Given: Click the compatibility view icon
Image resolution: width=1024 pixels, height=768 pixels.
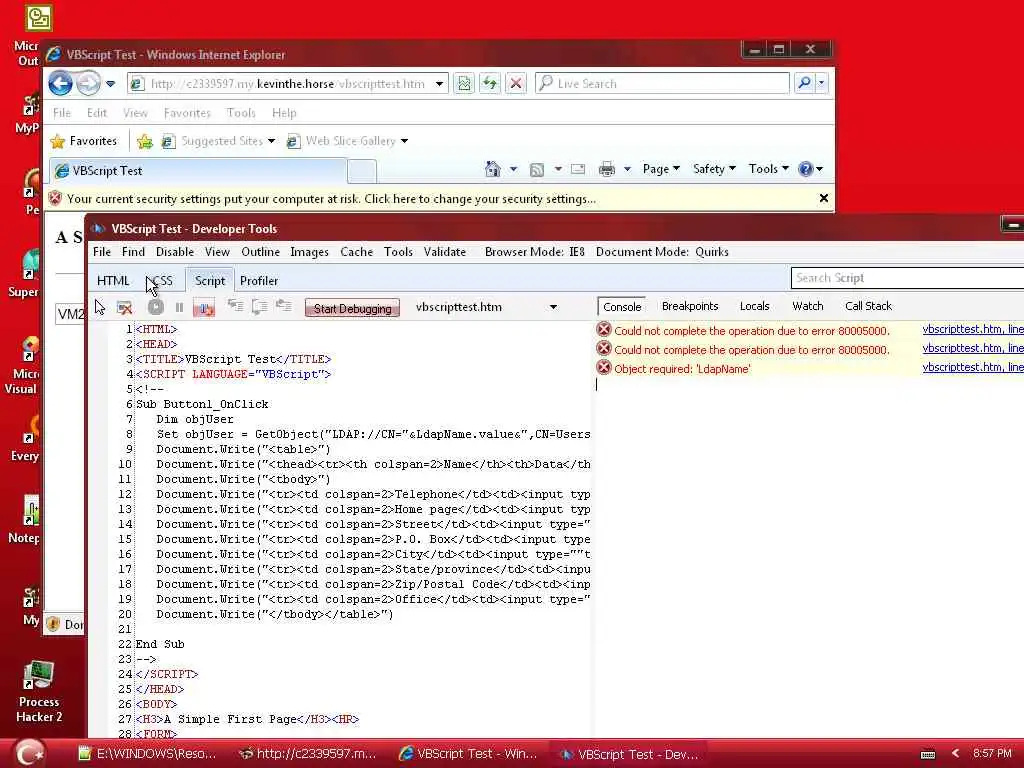Looking at the screenshot, I should click(x=464, y=84).
